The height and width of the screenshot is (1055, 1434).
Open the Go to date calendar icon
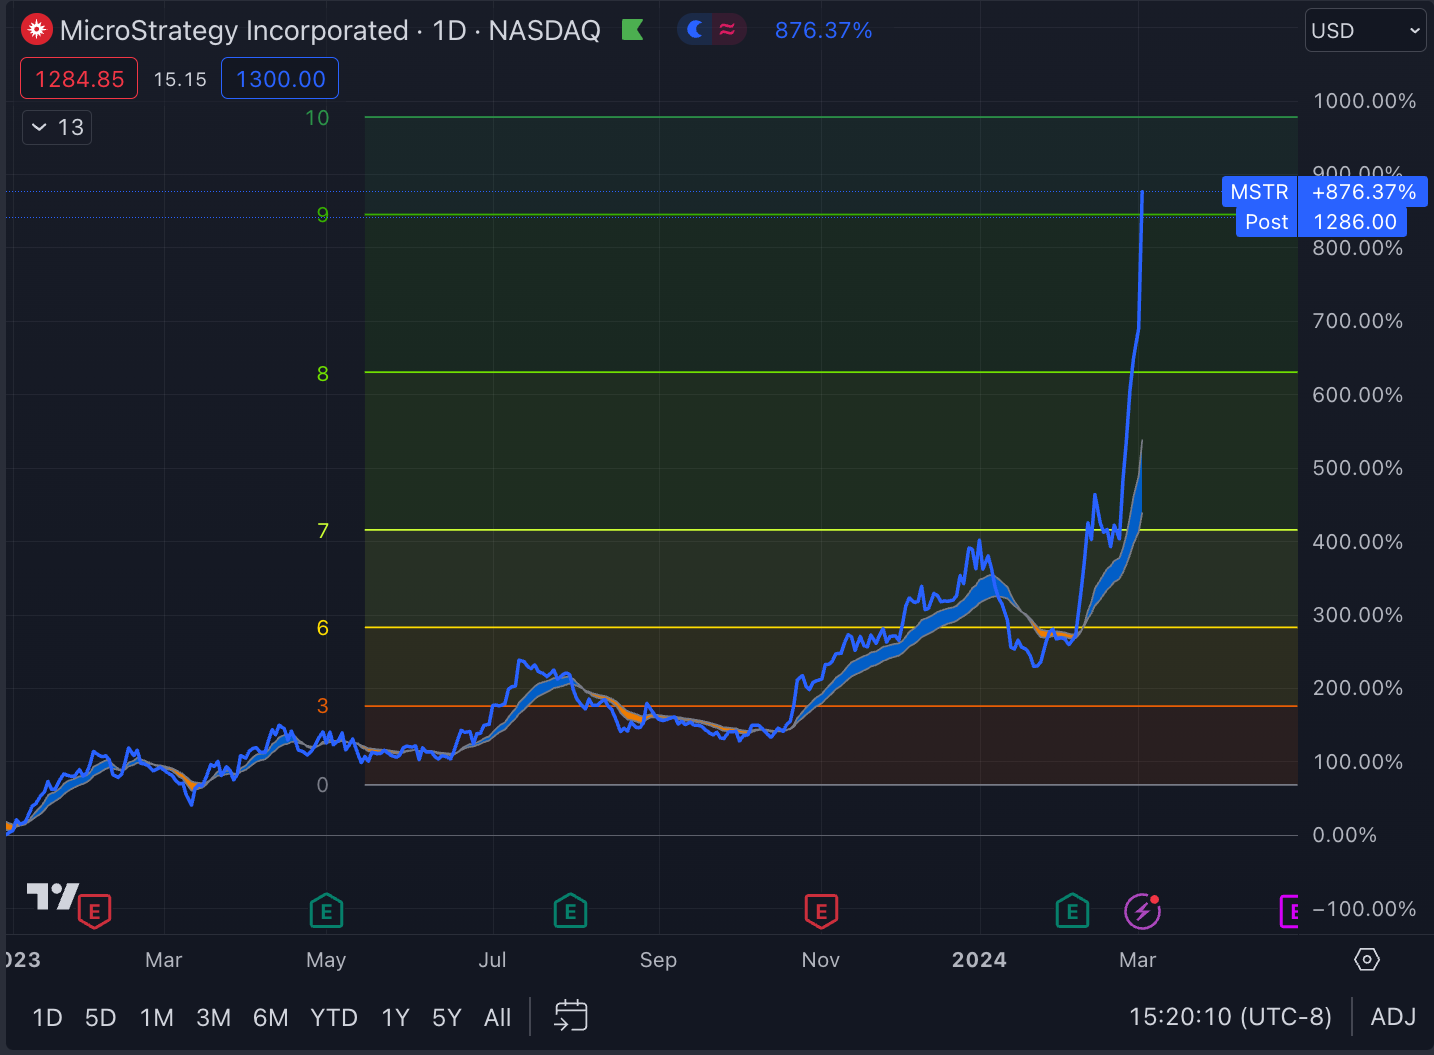pos(570,1016)
